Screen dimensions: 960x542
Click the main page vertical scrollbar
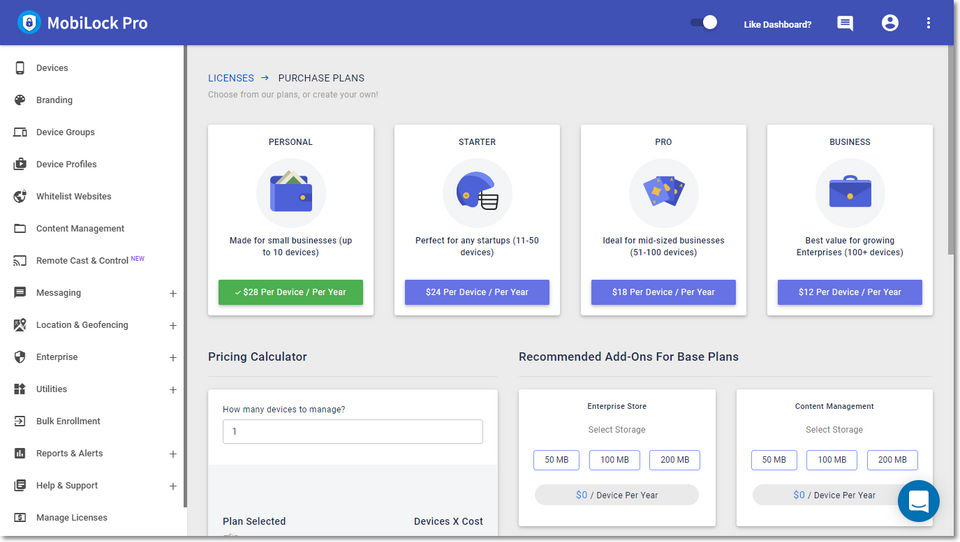pyautogui.click(x=951, y=150)
